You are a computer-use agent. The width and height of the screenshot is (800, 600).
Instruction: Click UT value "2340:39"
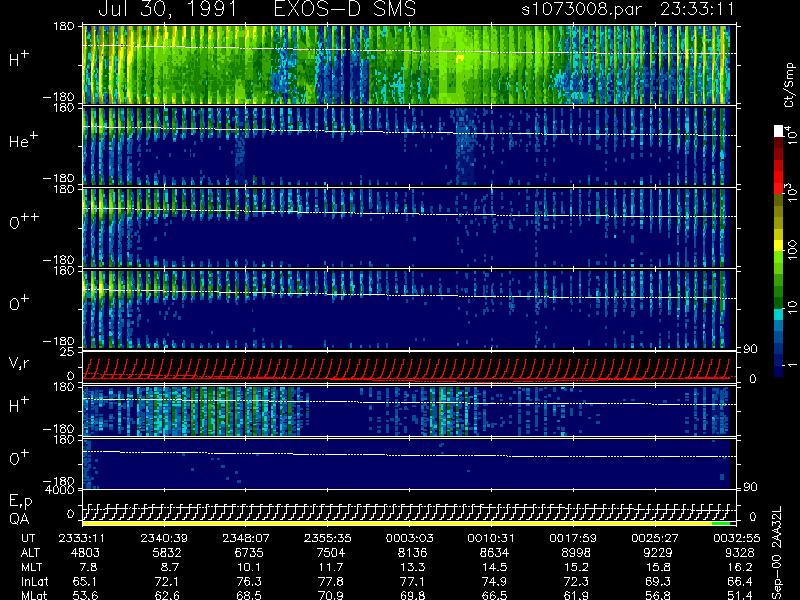(164, 538)
